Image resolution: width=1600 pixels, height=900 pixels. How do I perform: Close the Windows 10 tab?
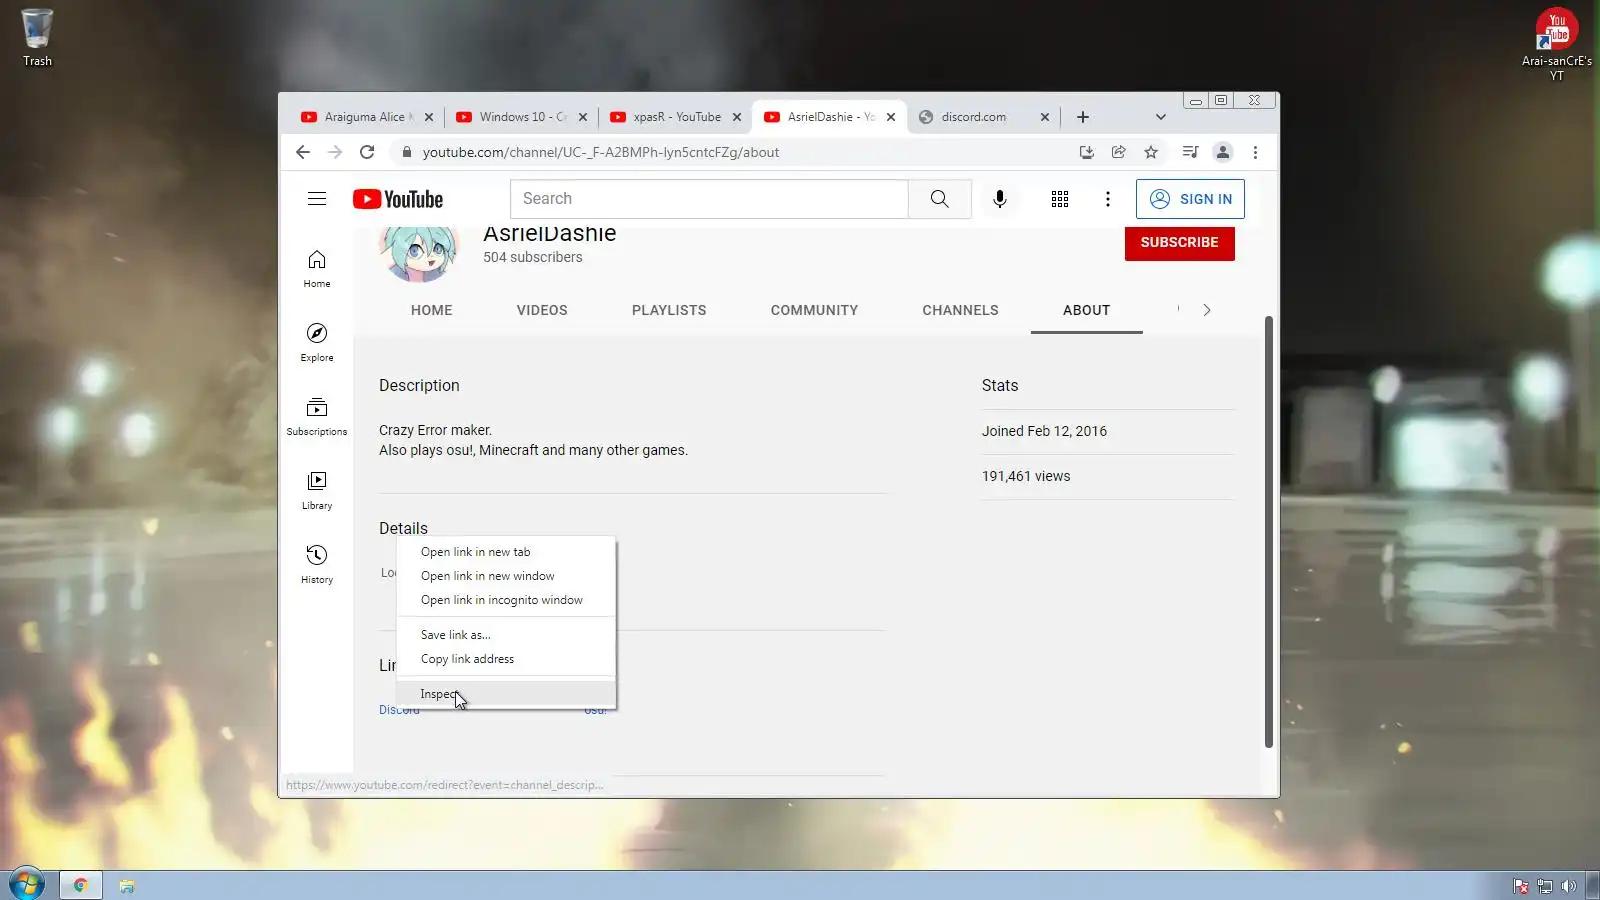click(583, 117)
